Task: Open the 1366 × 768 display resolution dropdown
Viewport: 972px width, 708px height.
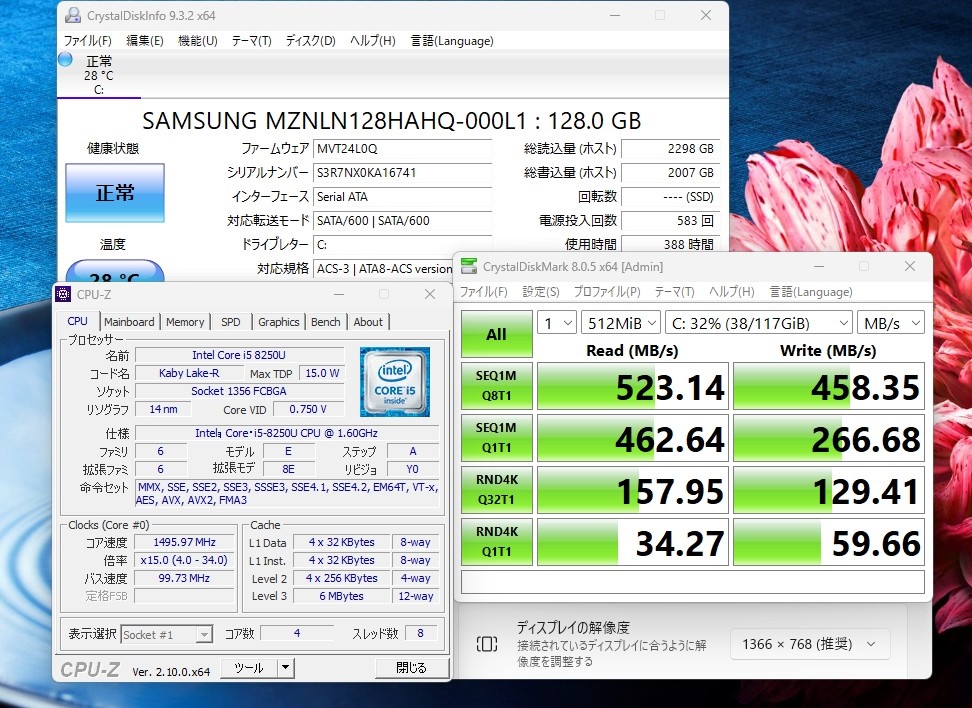Action: [810, 644]
